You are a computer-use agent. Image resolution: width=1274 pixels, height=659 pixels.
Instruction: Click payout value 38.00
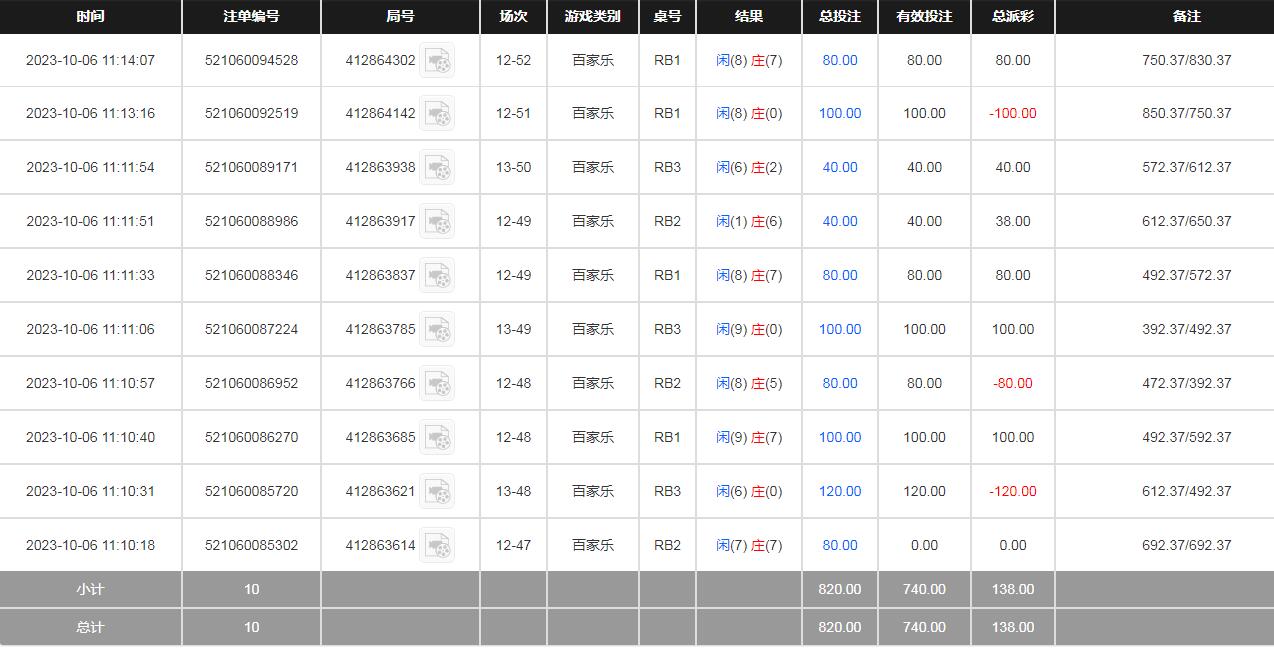click(1013, 221)
